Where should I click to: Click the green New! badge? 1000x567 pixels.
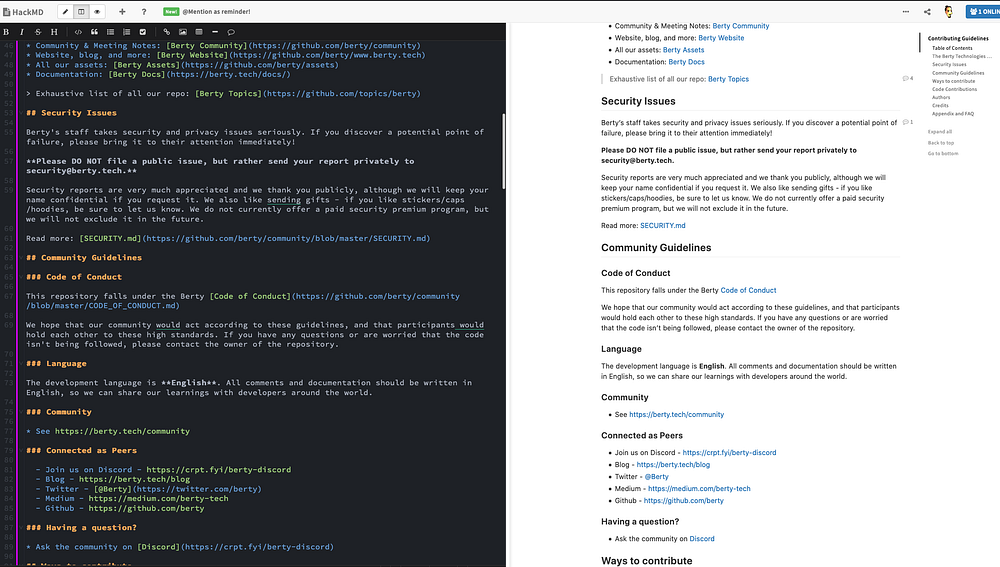coord(171,11)
